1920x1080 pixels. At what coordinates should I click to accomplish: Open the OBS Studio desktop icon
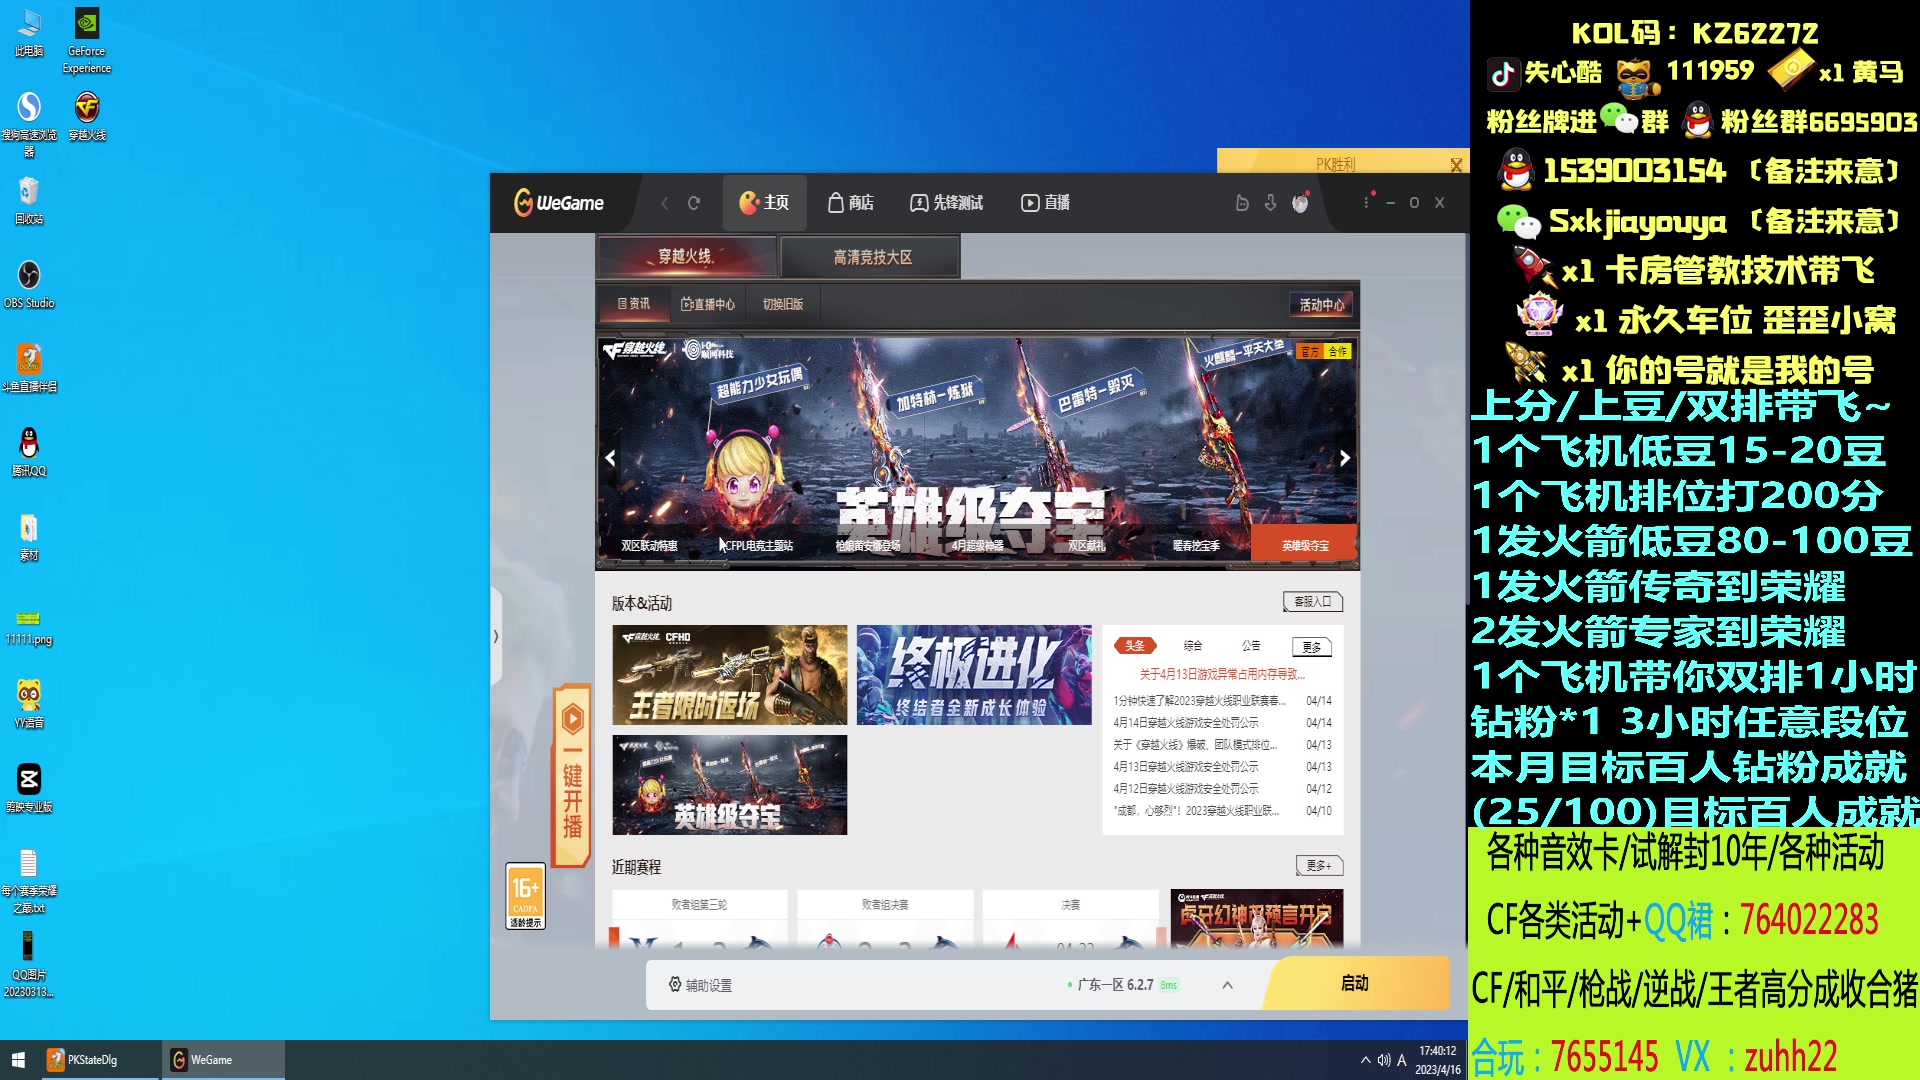[x=29, y=284]
